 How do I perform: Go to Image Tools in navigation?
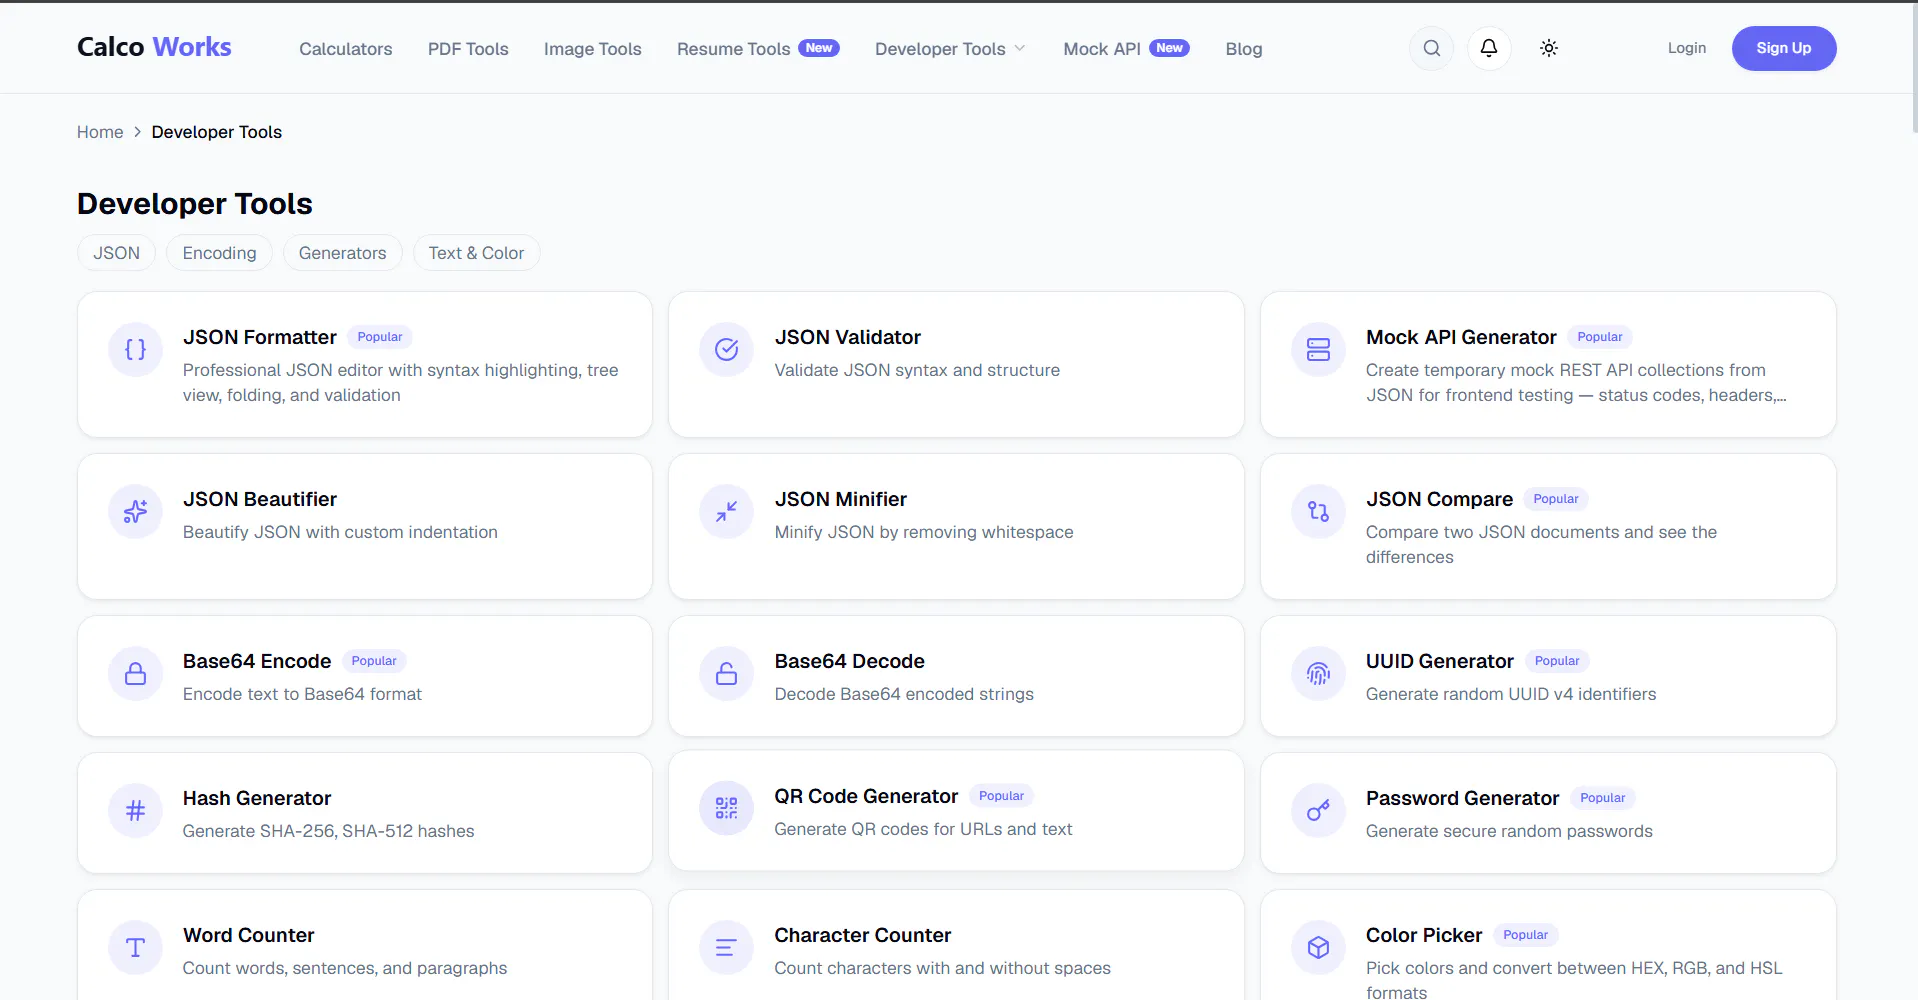pos(592,49)
